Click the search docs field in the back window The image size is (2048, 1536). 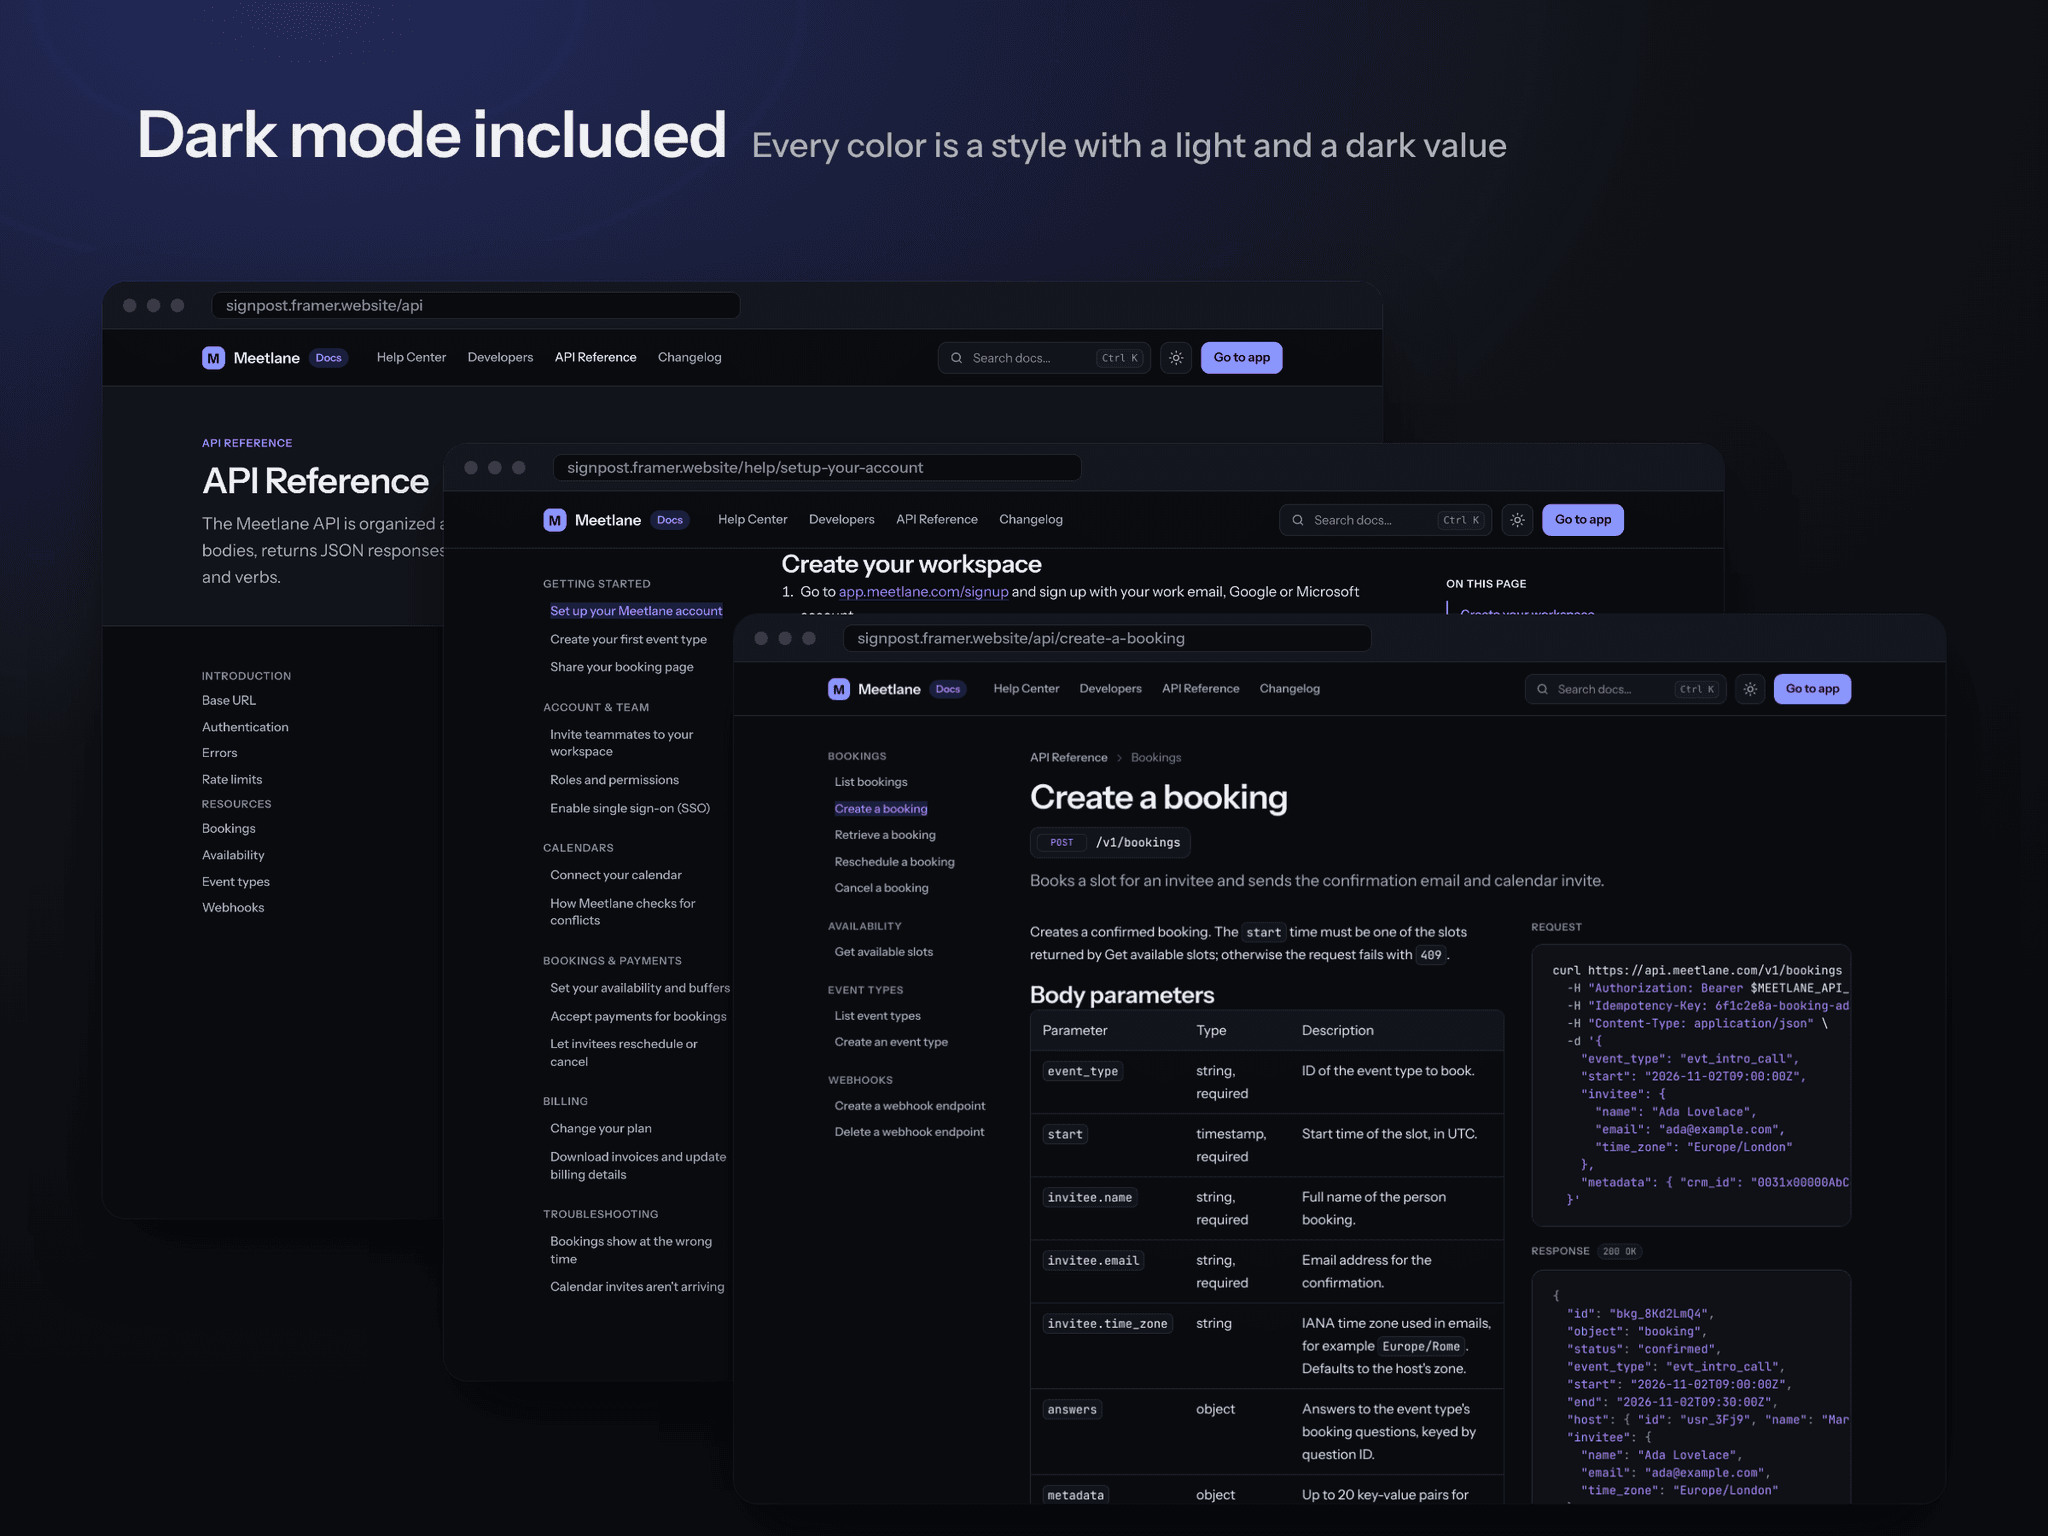click(x=1044, y=358)
